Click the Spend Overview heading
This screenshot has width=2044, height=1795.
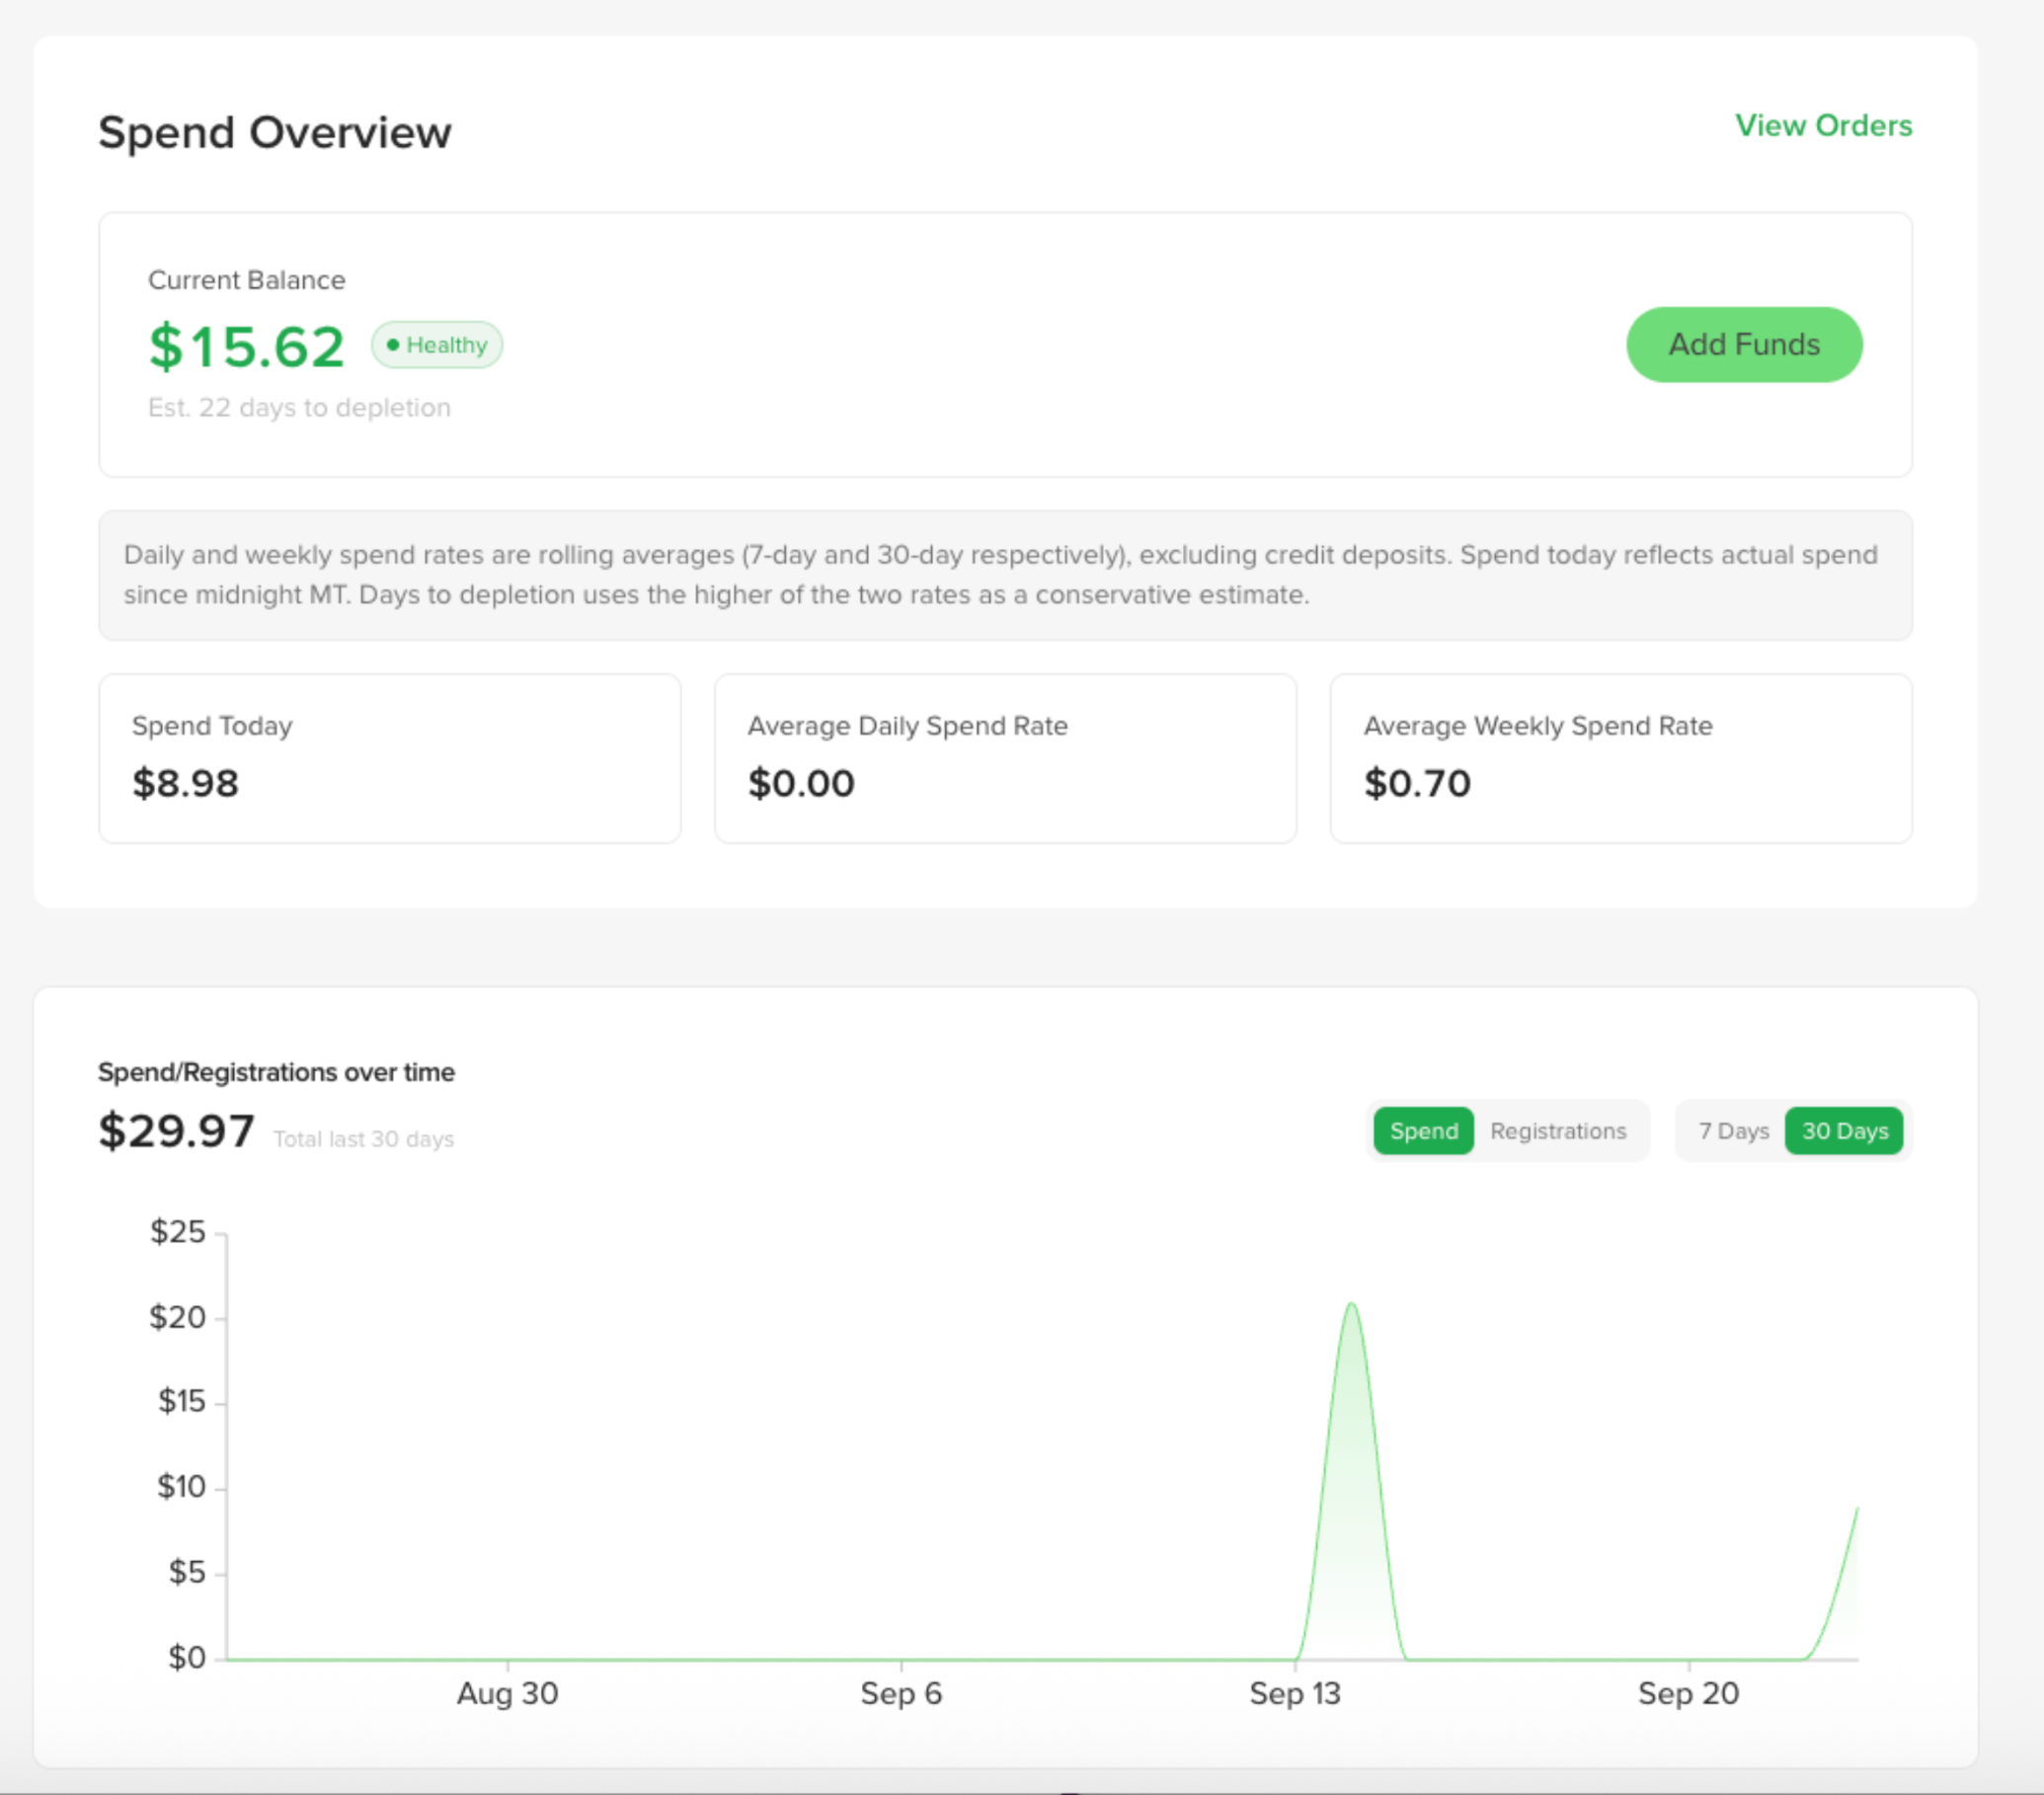275,133
